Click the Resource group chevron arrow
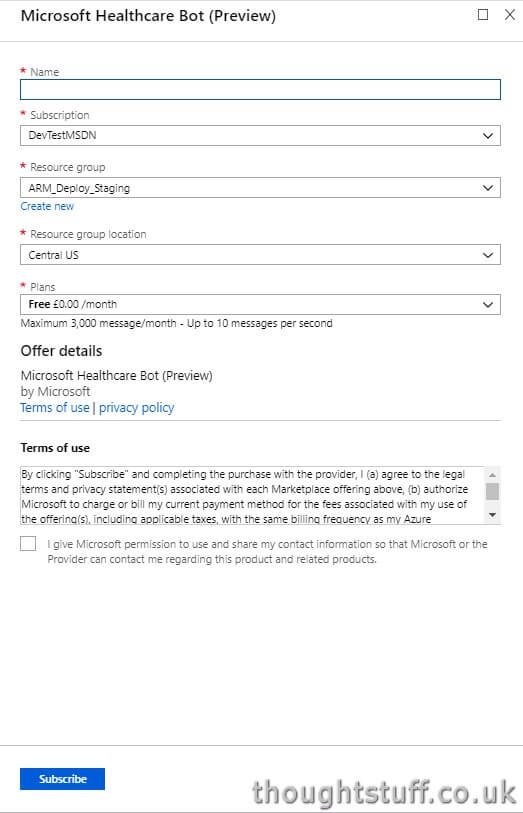 pos(488,188)
